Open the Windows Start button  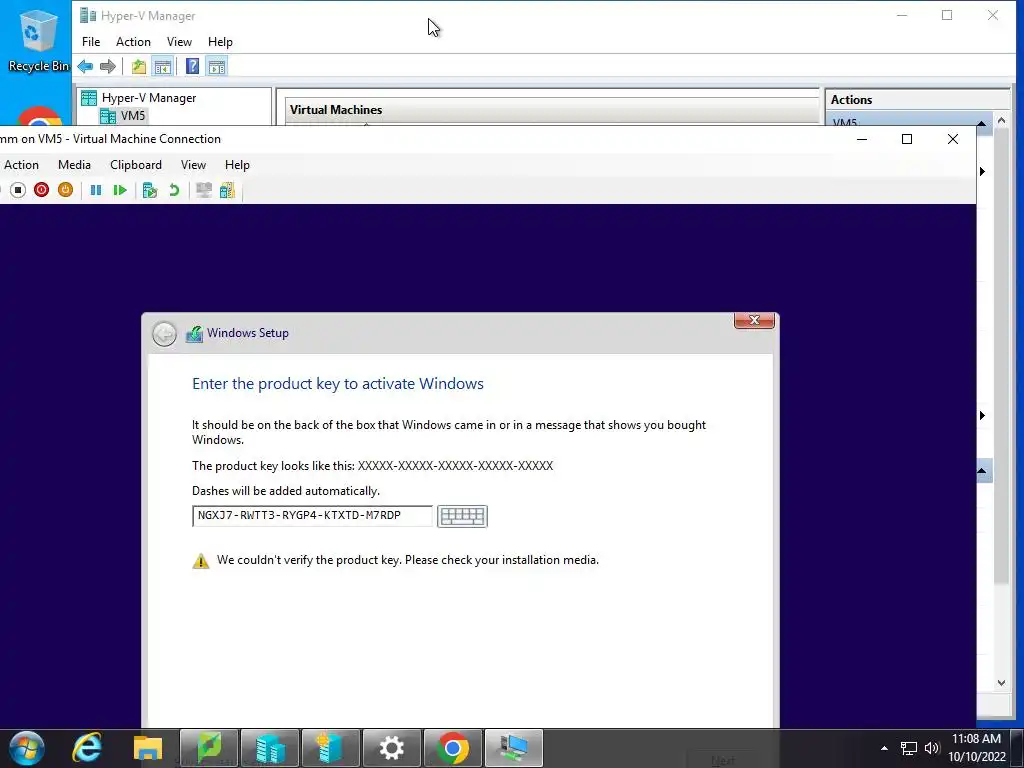point(27,748)
